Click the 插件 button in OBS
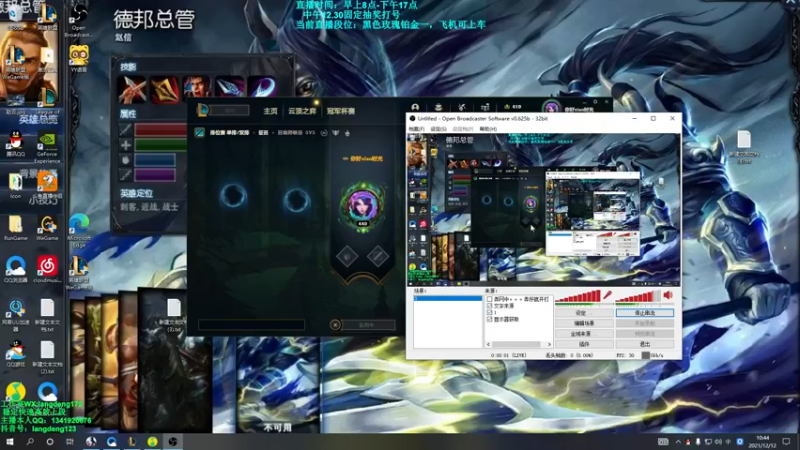The width and height of the screenshot is (800, 450). tap(584, 344)
